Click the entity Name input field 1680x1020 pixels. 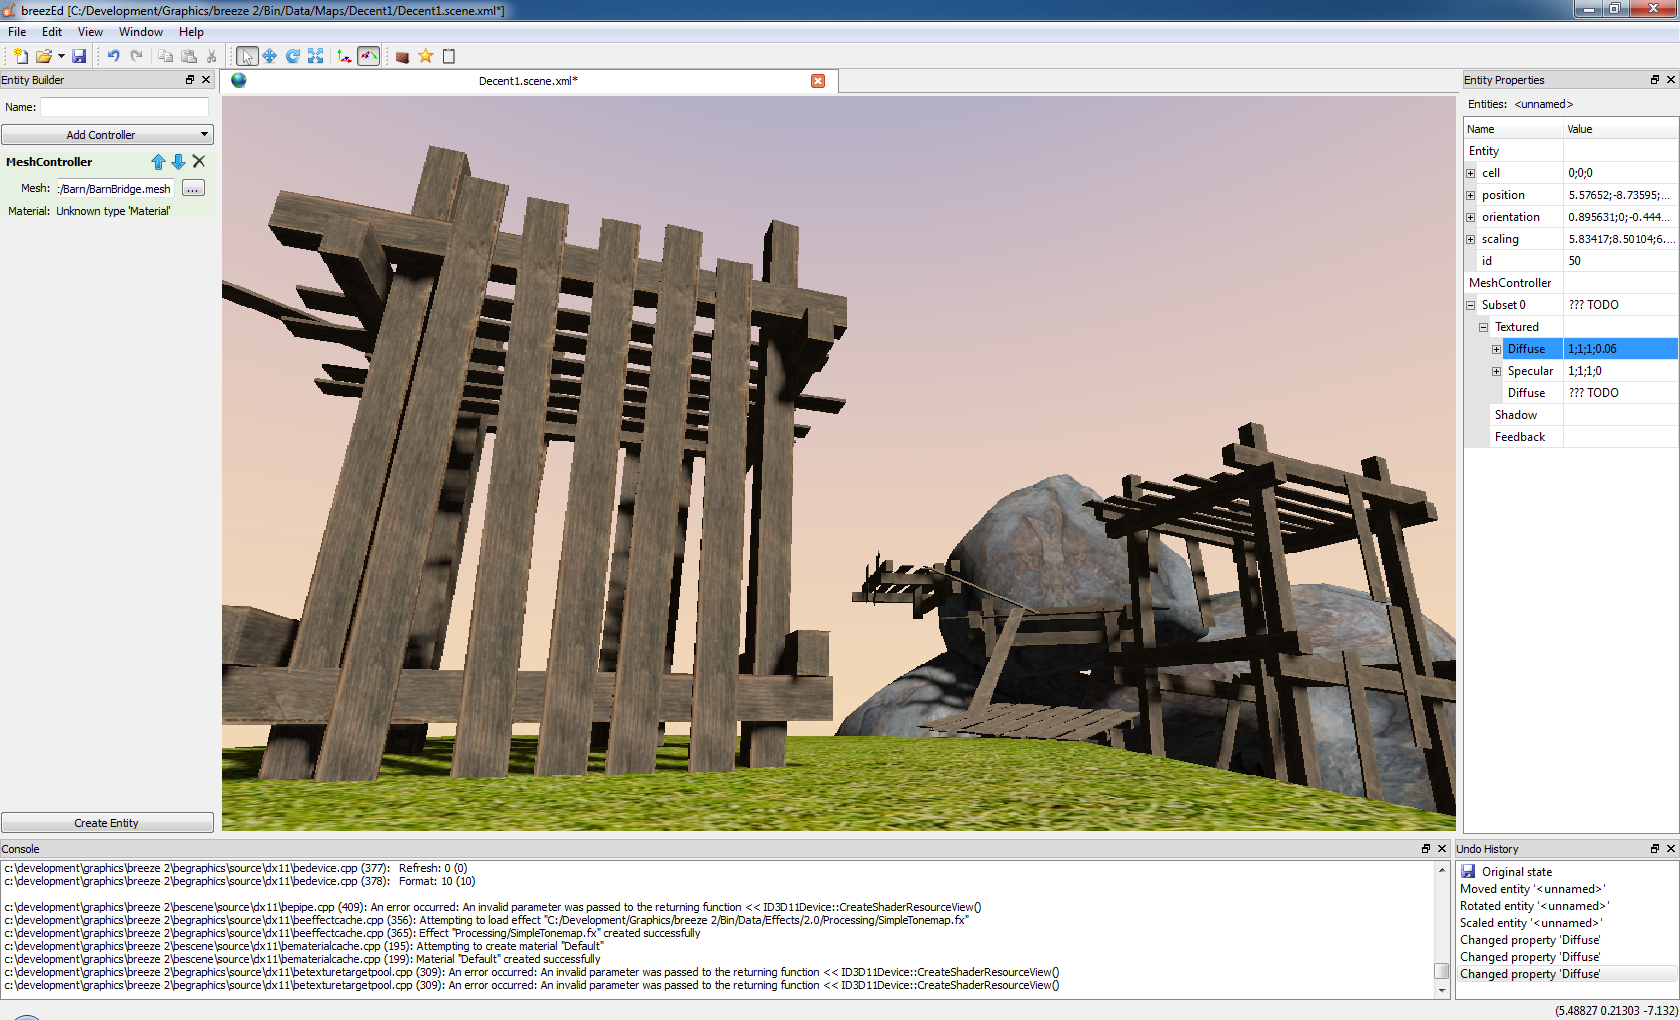coord(124,107)
